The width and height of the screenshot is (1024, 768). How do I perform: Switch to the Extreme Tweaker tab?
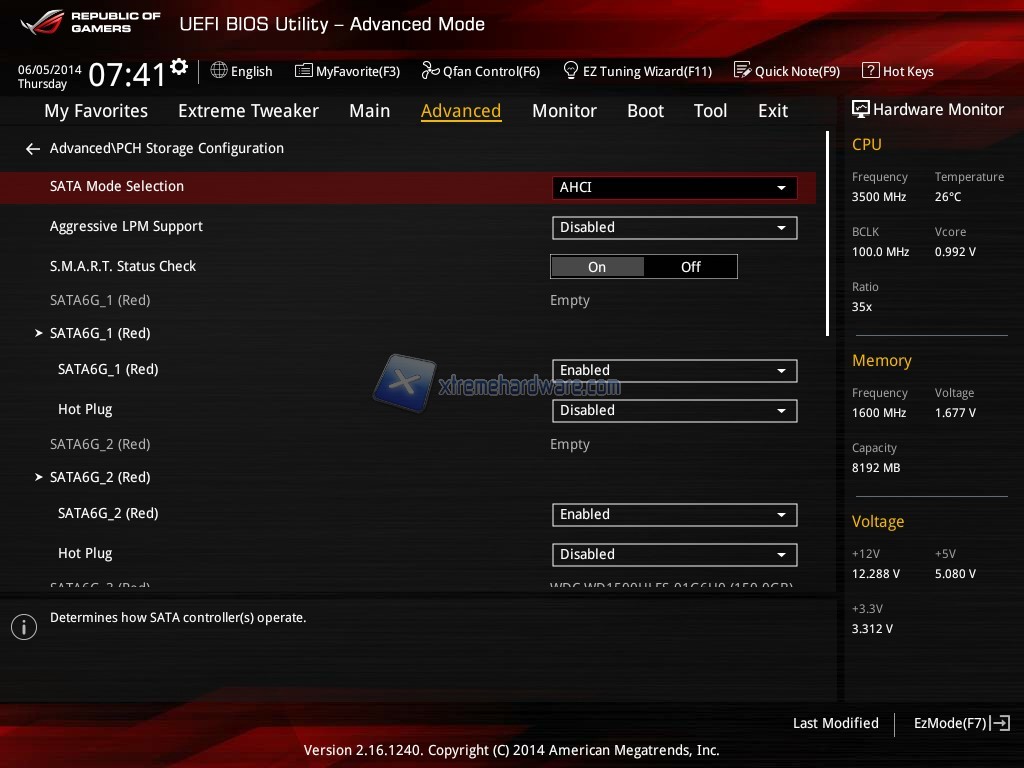click(248, 111)
